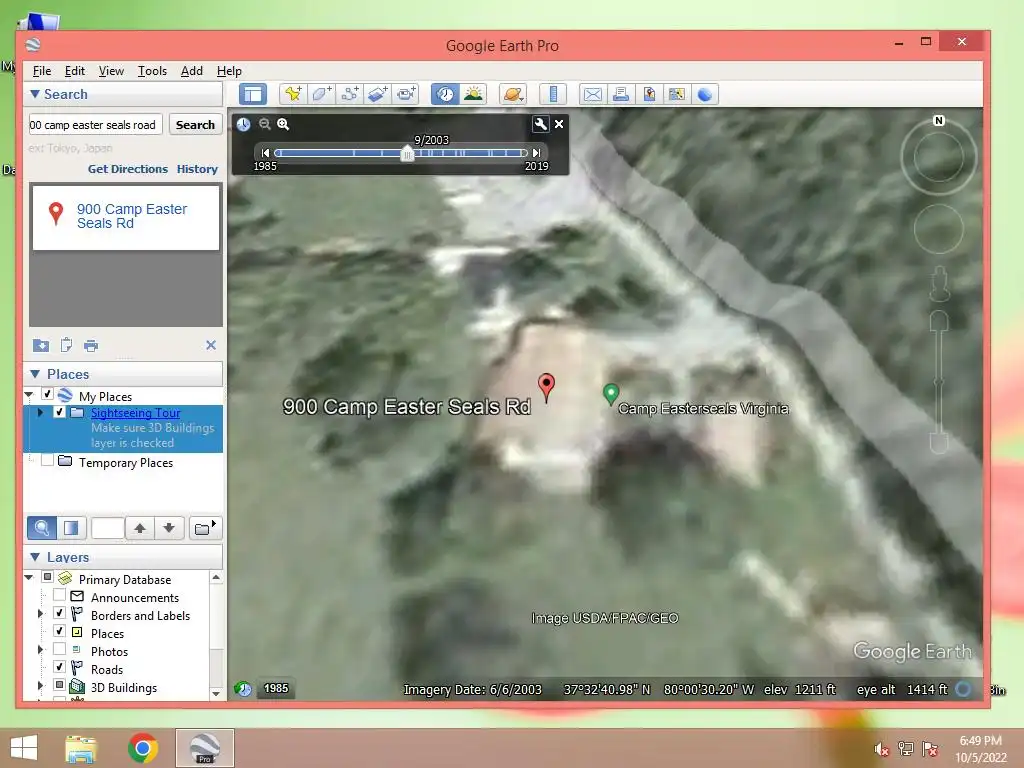The width and height of the screenshot is (1024, 768).
Task: Add an image overlay
Action: point(377,94)
